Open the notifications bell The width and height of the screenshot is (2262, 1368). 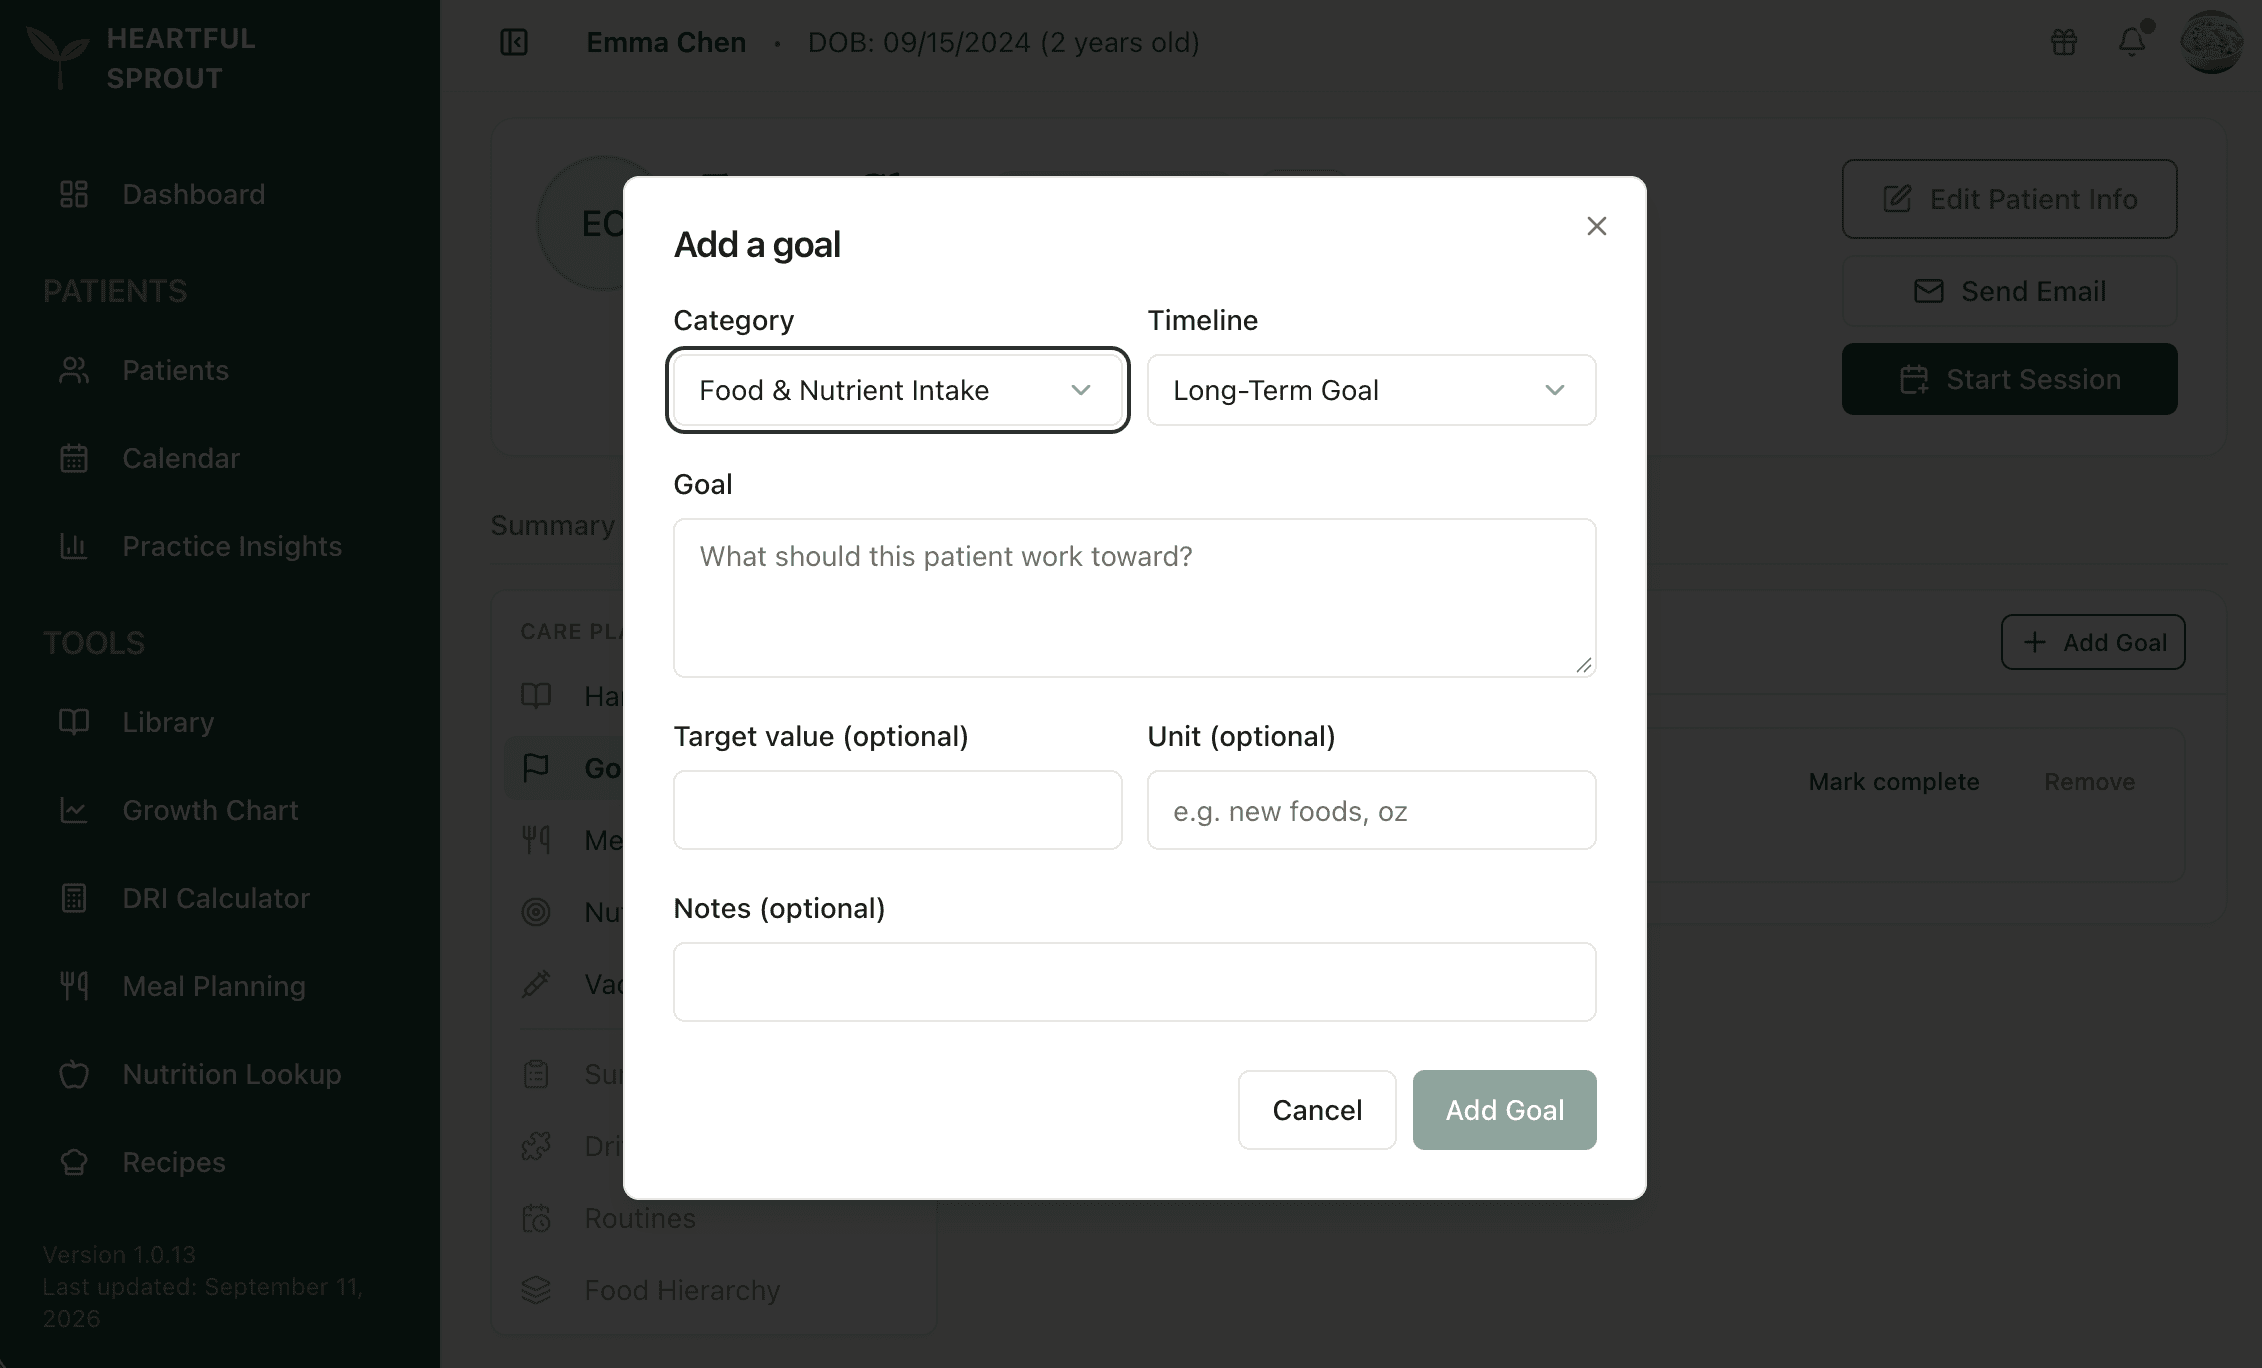(2132, 42)
